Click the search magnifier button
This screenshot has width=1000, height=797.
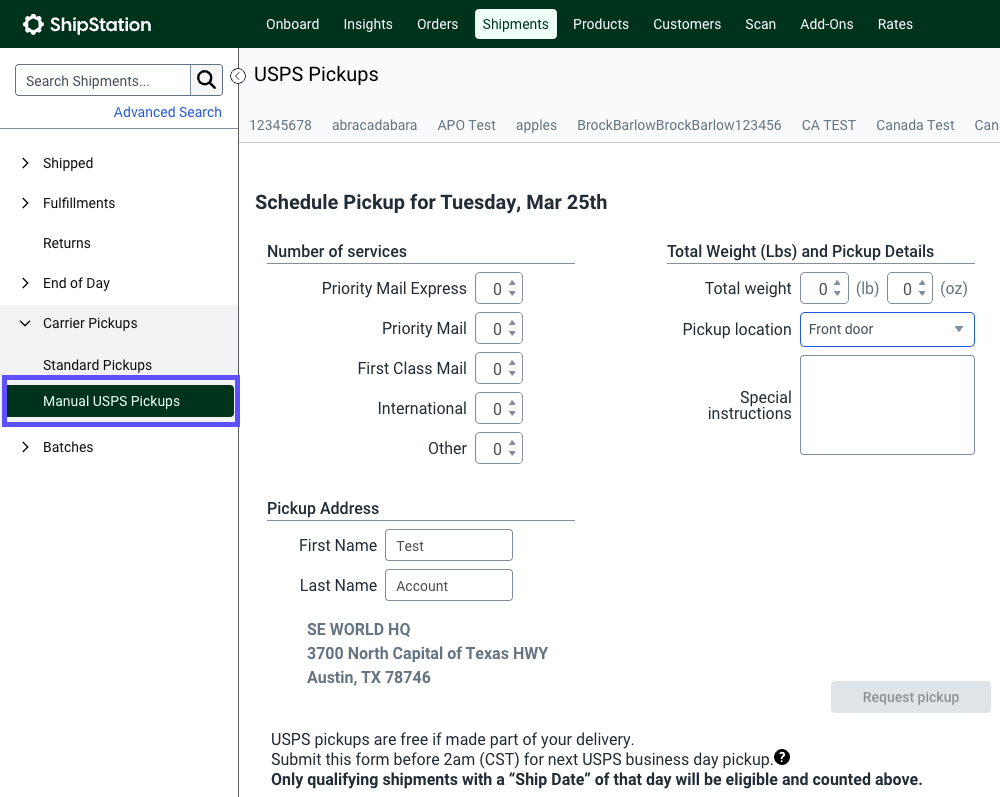tap(206, 80)
